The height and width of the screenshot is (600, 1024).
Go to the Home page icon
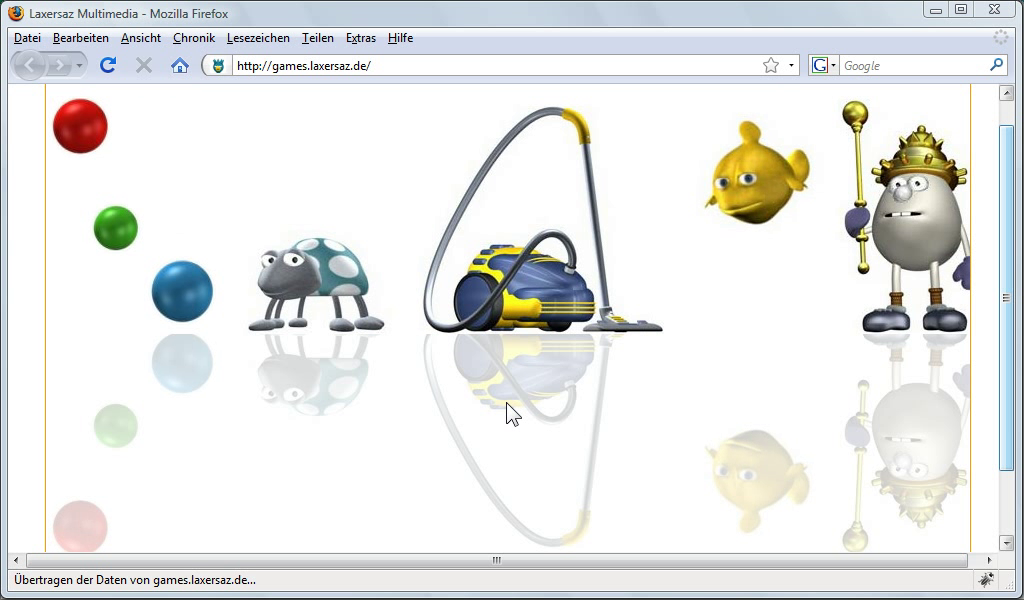pos(180,65)
